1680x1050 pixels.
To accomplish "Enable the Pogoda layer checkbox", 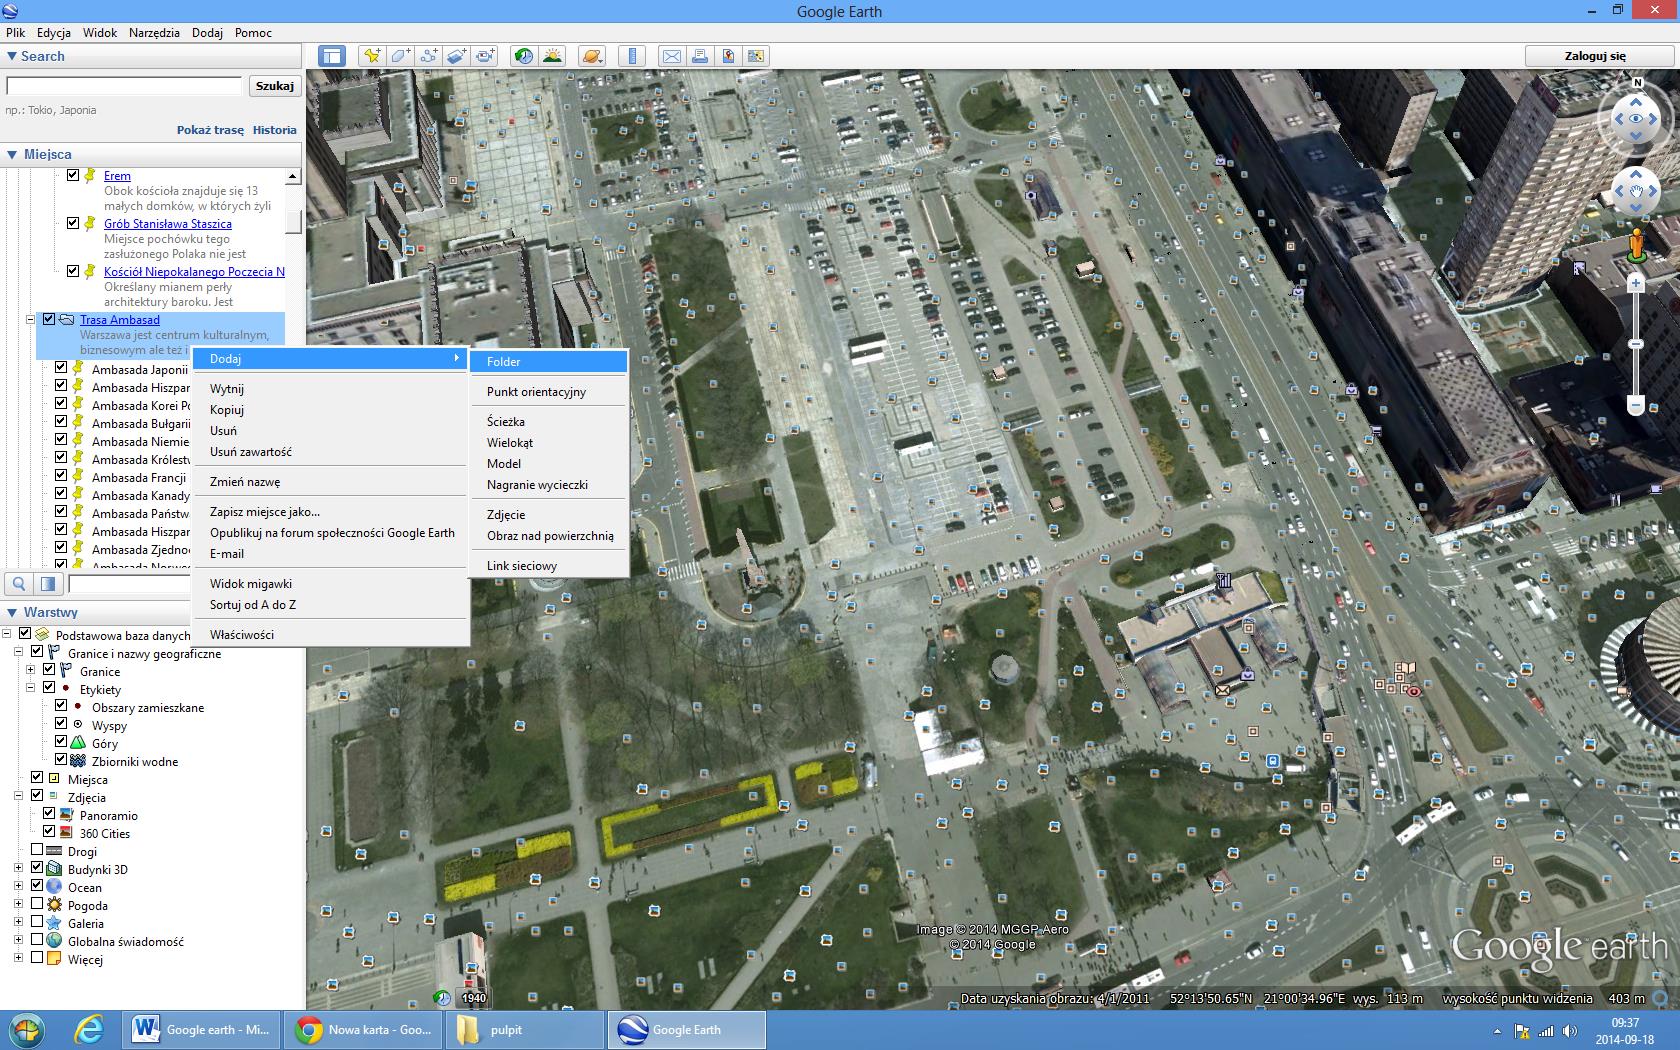I will click(x=37, y=904).
